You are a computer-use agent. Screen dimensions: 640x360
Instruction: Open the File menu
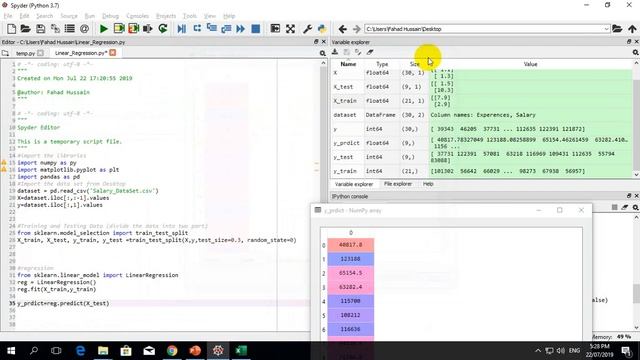coord(8,16)
